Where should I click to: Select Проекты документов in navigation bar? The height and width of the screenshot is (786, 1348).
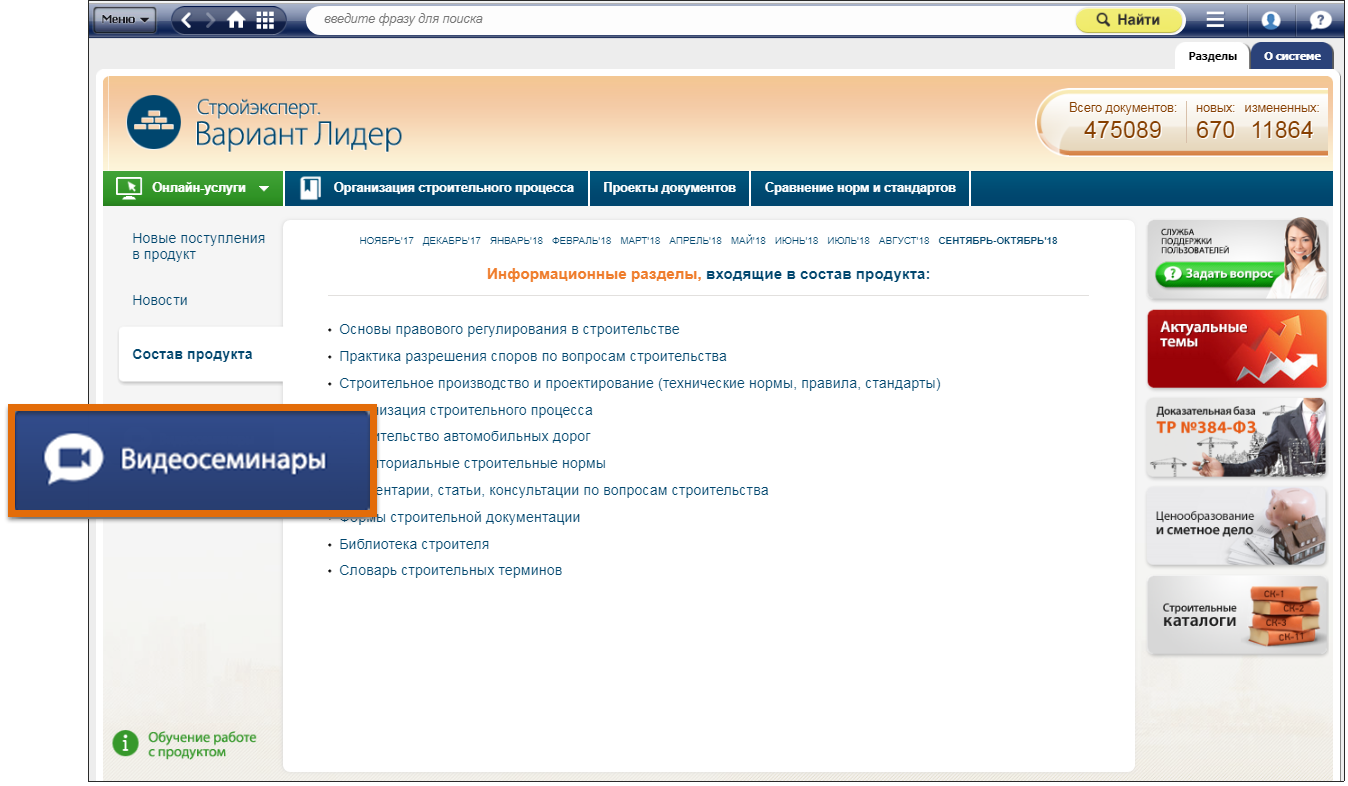(669, 188)
